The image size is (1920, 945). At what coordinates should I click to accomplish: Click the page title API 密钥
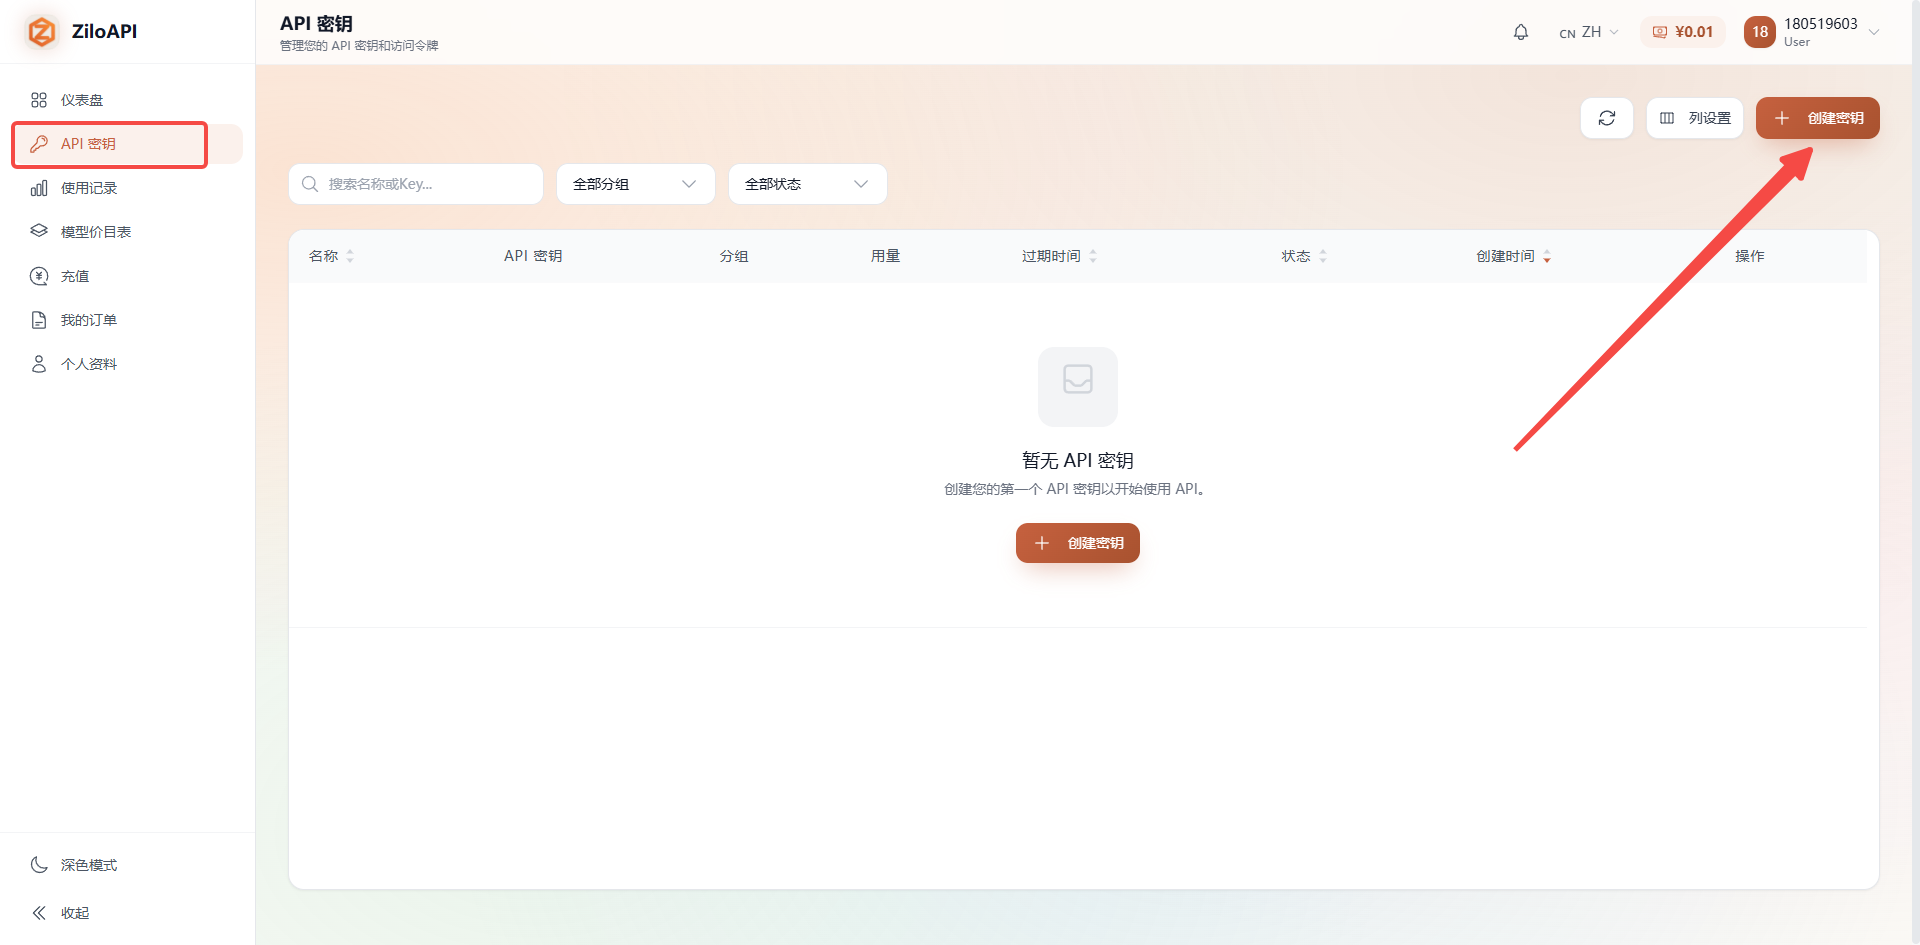point(316,23)
